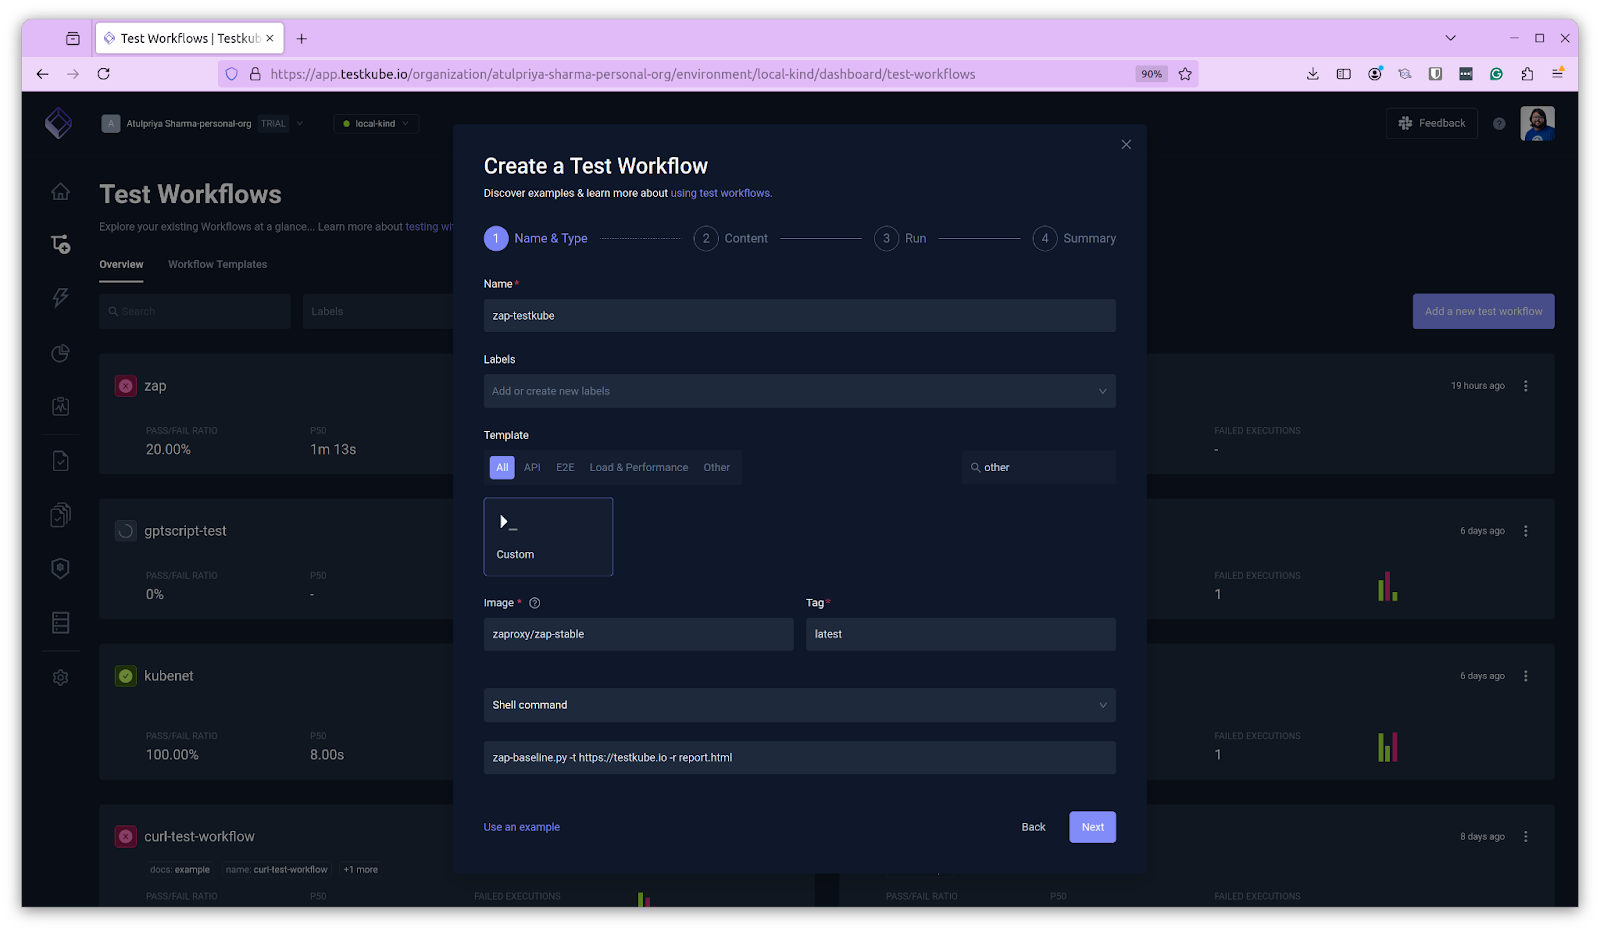Open the Sources stack sidebar icon
Screen dimensions: 1600x931
61,622
